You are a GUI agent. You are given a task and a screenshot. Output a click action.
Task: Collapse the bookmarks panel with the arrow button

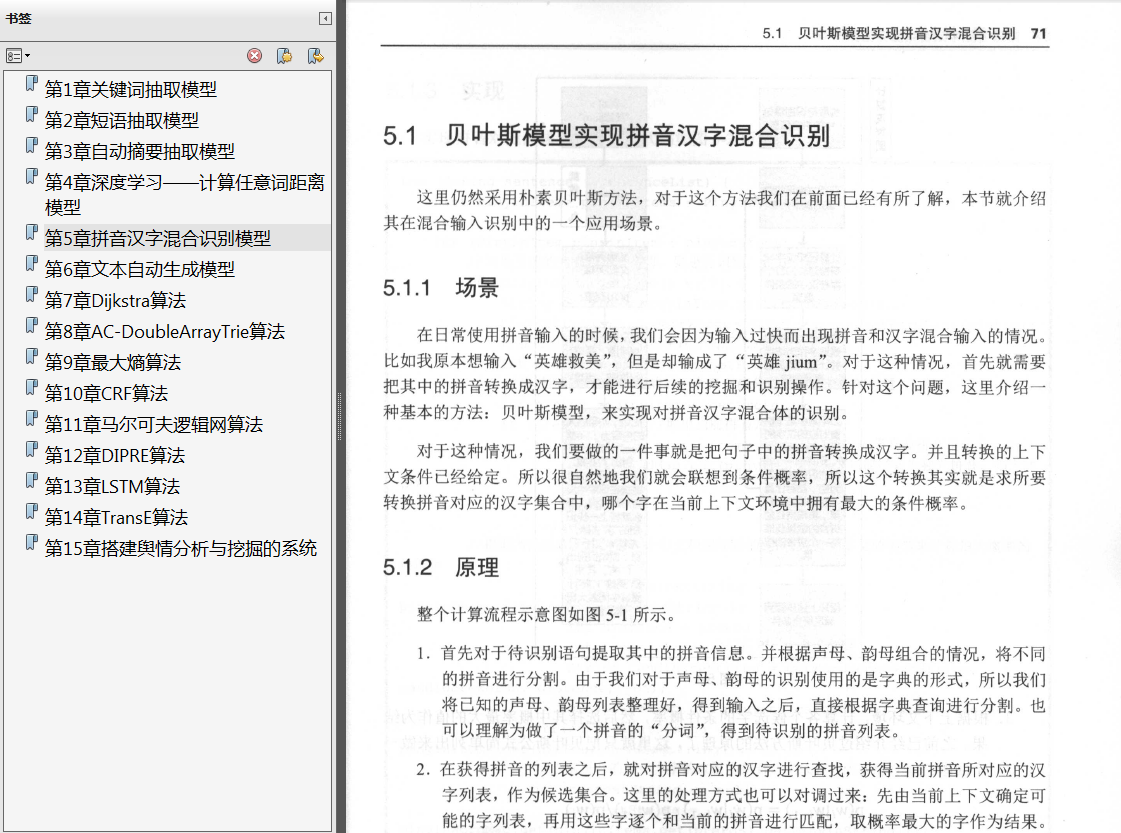point(325,19)
